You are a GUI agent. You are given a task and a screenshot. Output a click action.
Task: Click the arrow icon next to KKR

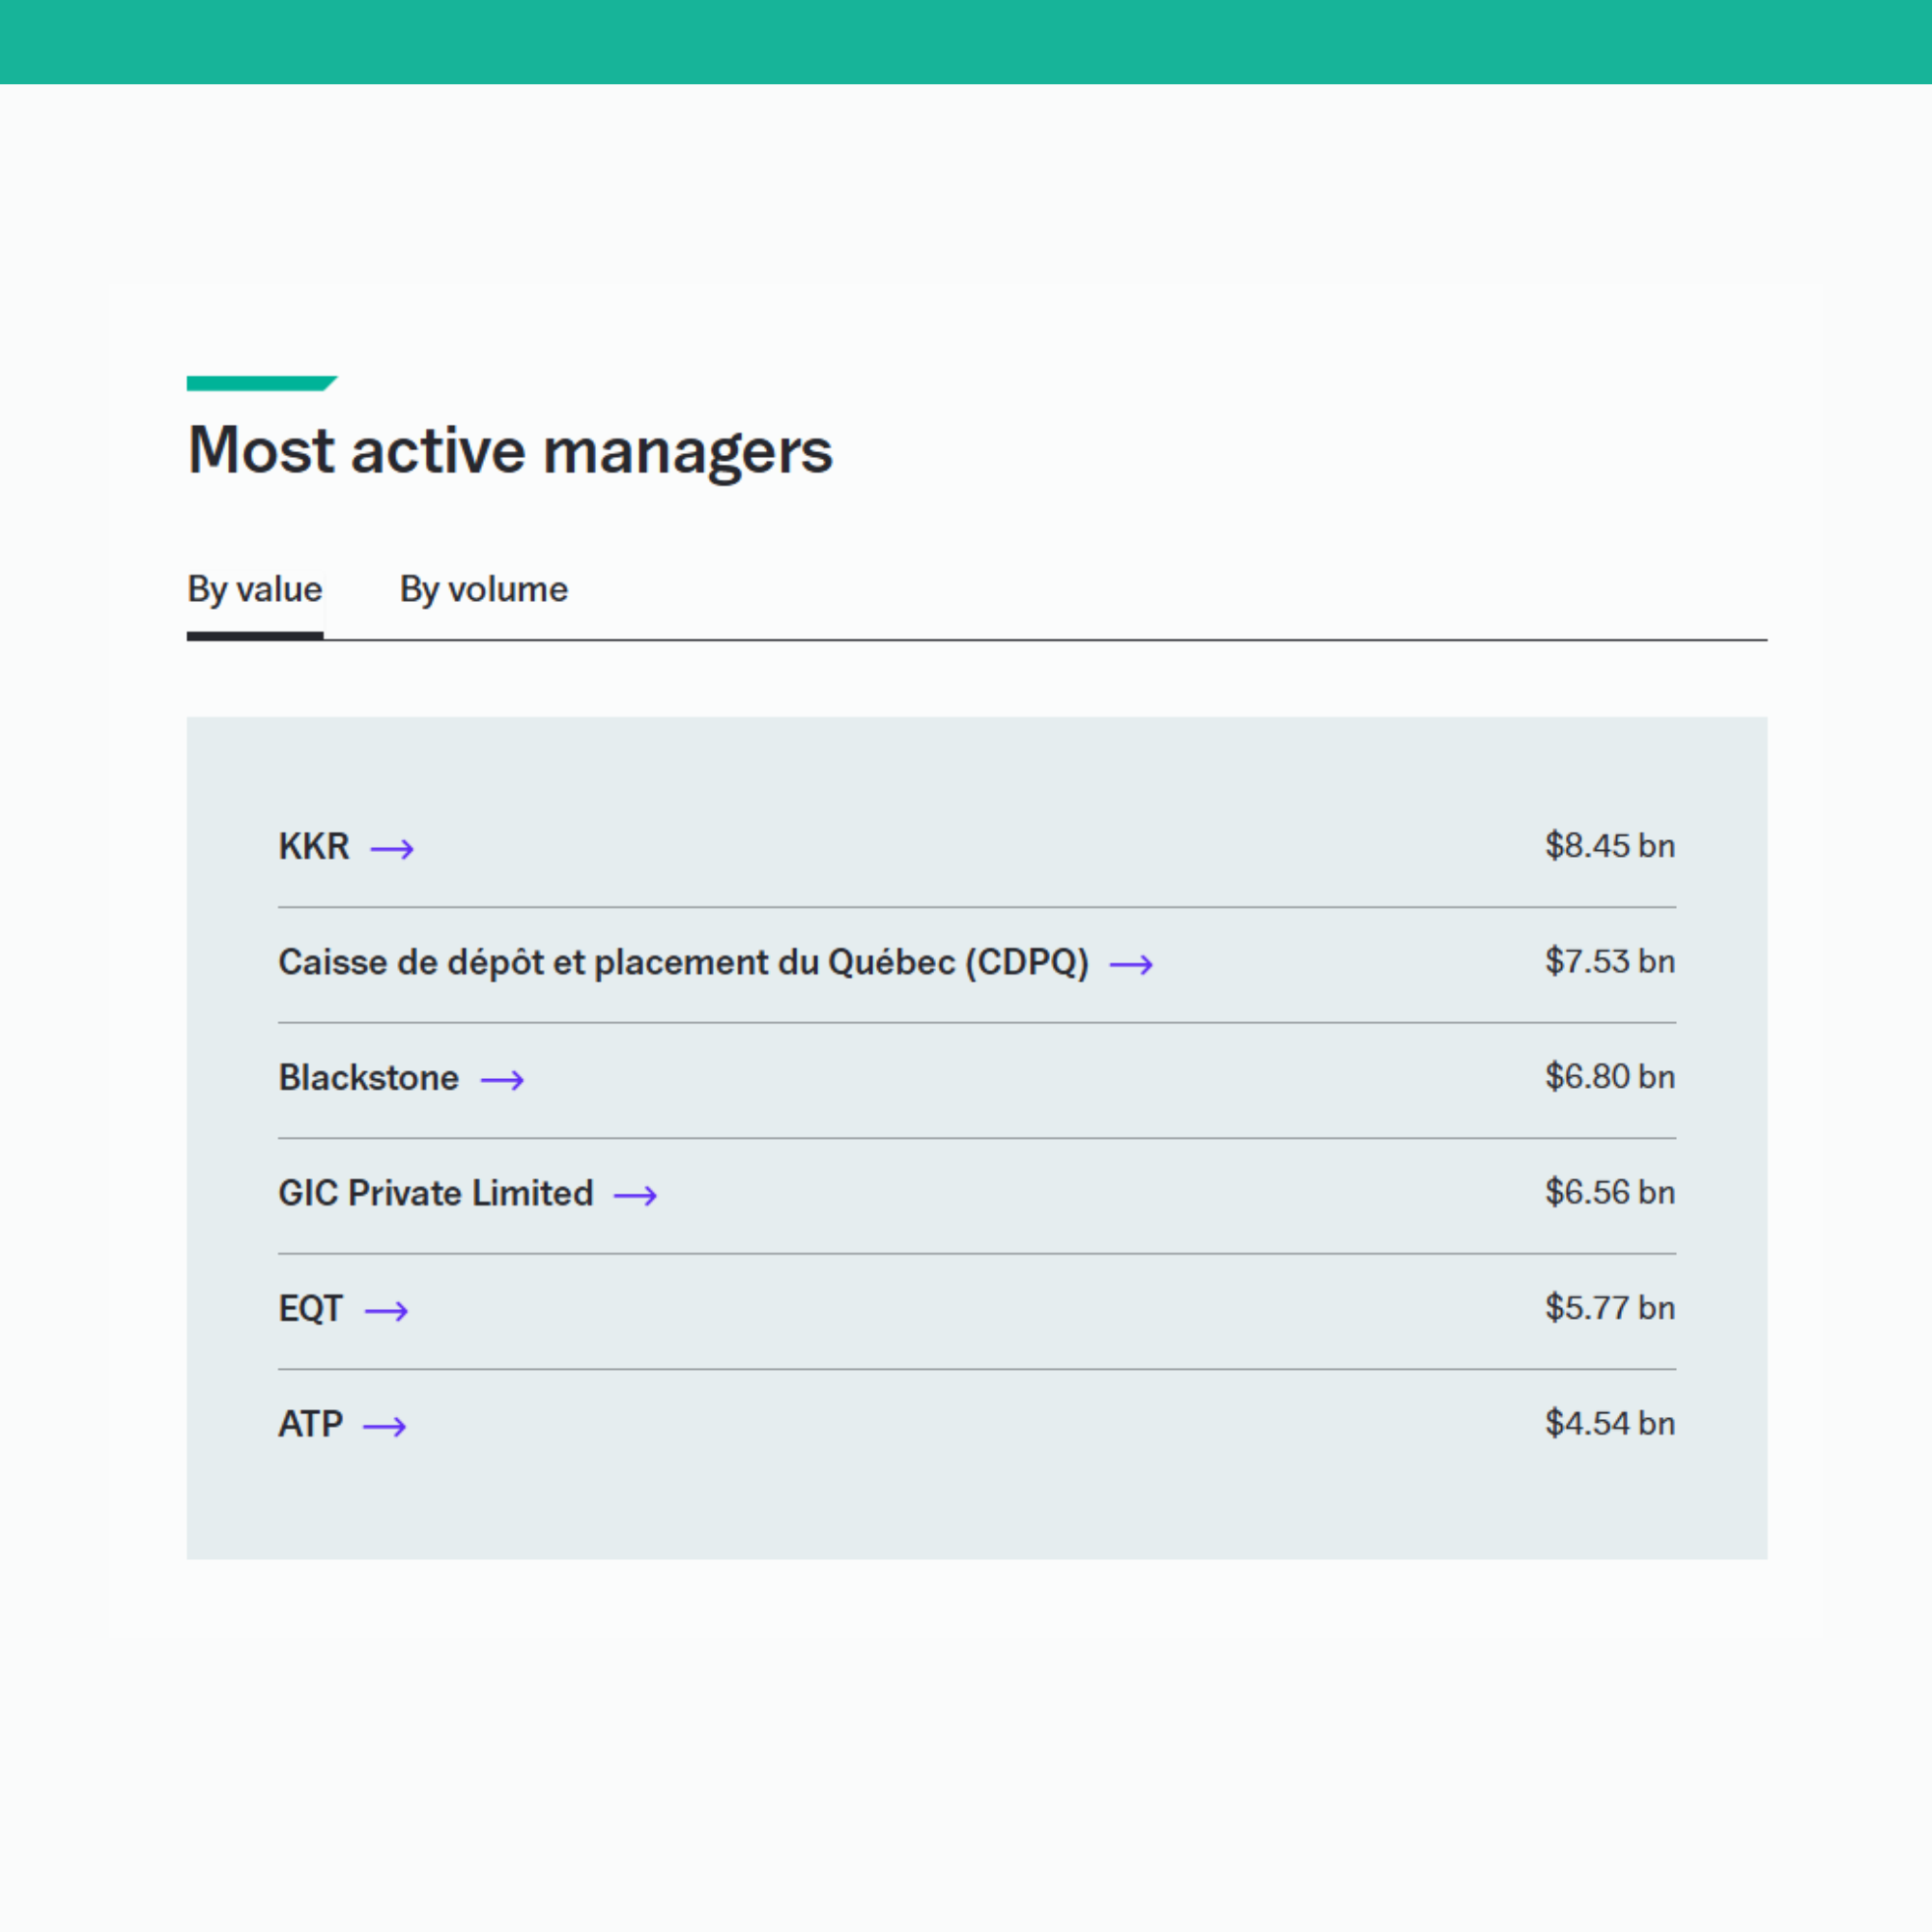(392, 849)
